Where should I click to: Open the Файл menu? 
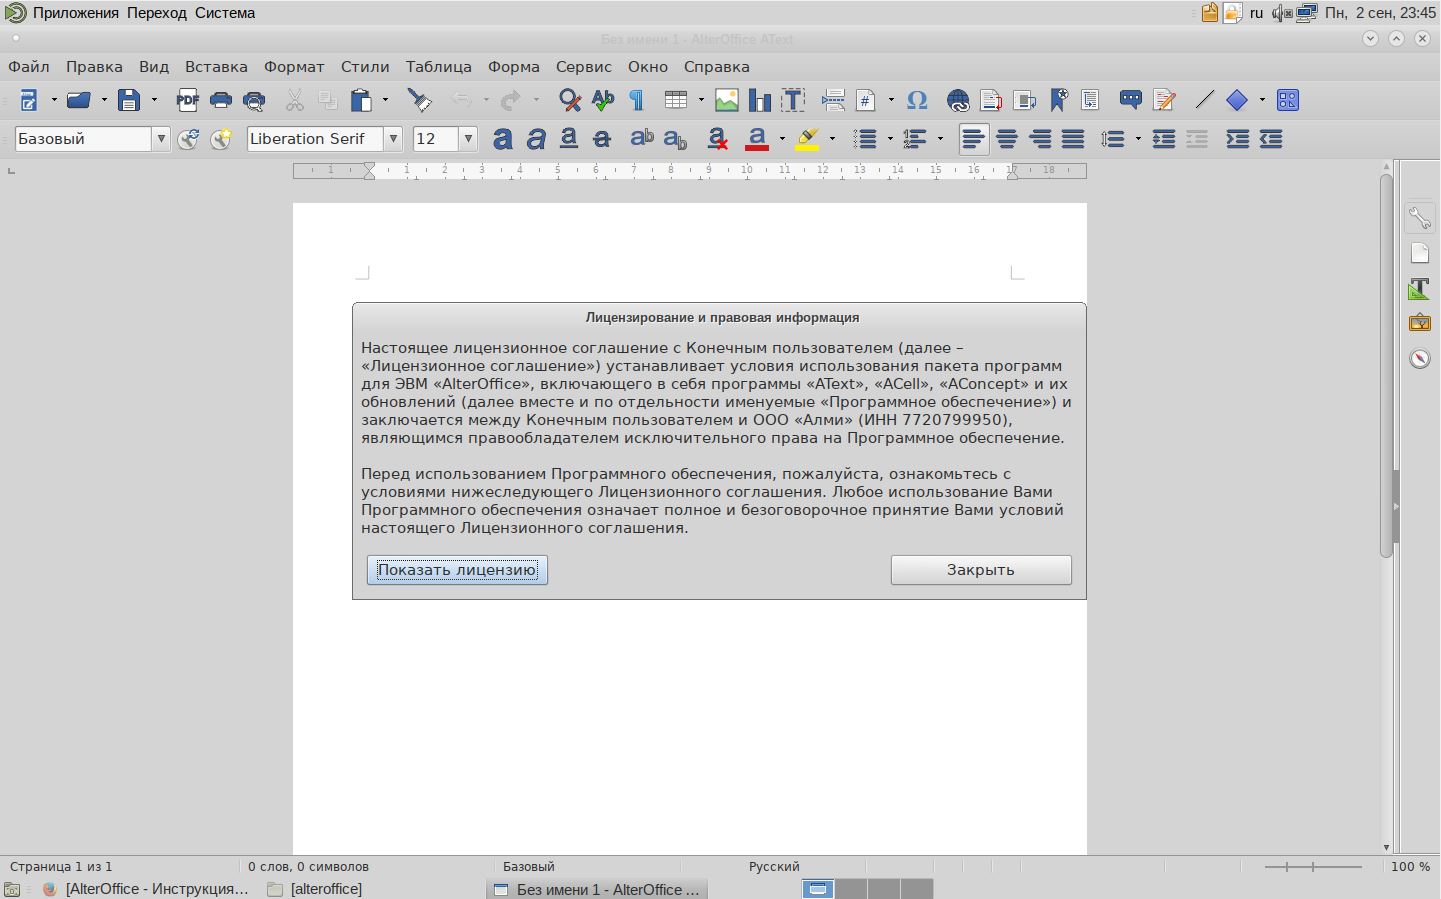pyautogui.click(x=29, y=67)
